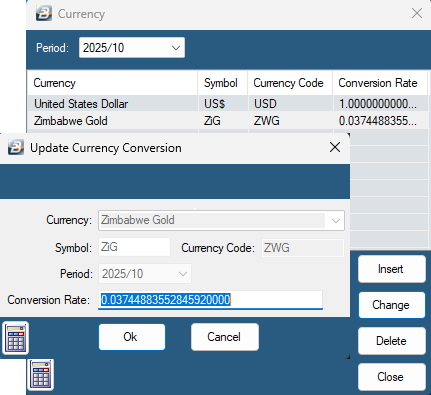
Task: Open the Period 2025/10 dropdown in the Update dialog
Action: [145, 274]
